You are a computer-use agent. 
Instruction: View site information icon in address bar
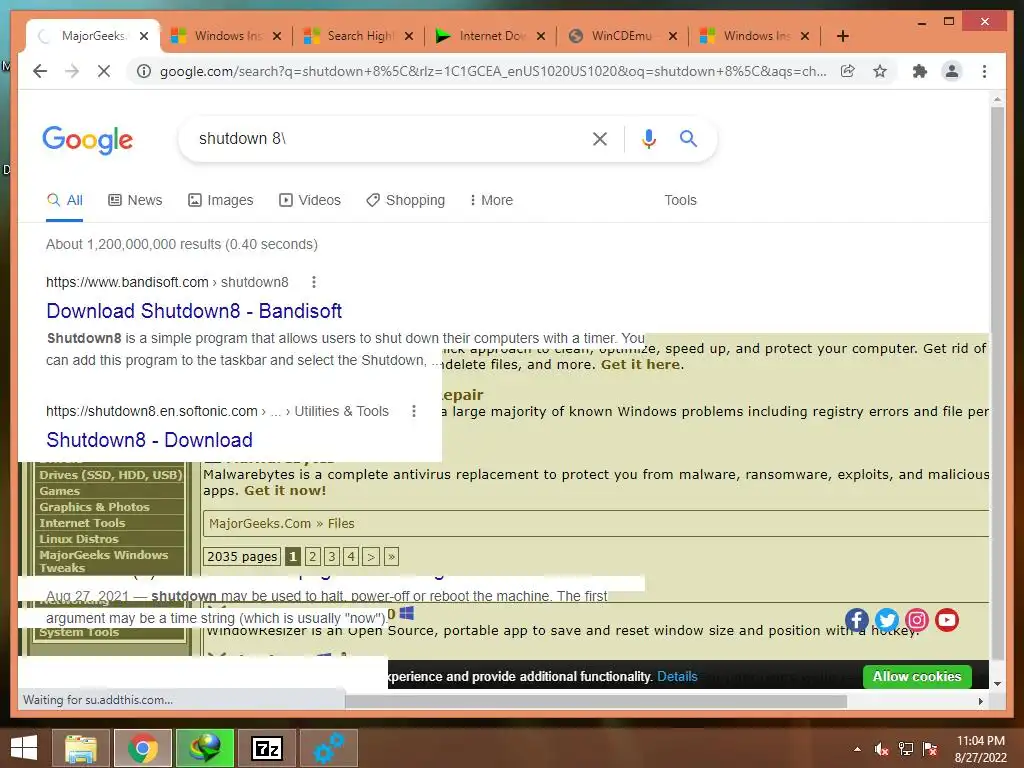click(143, 71)
